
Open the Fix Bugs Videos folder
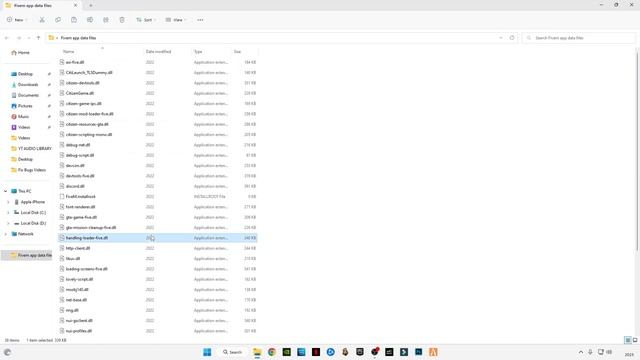[x=29, y=170]
